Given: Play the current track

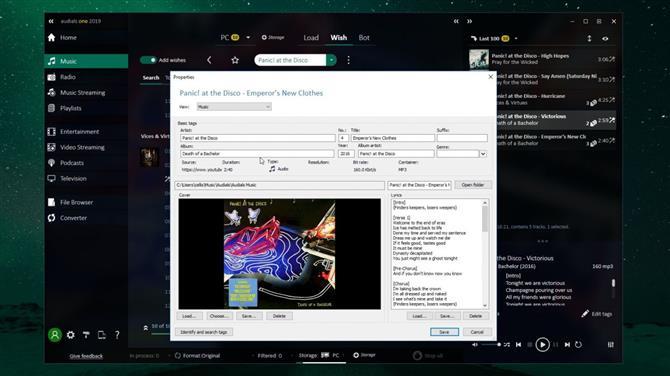Looking at the screenshot, I should tap(542, 344).
